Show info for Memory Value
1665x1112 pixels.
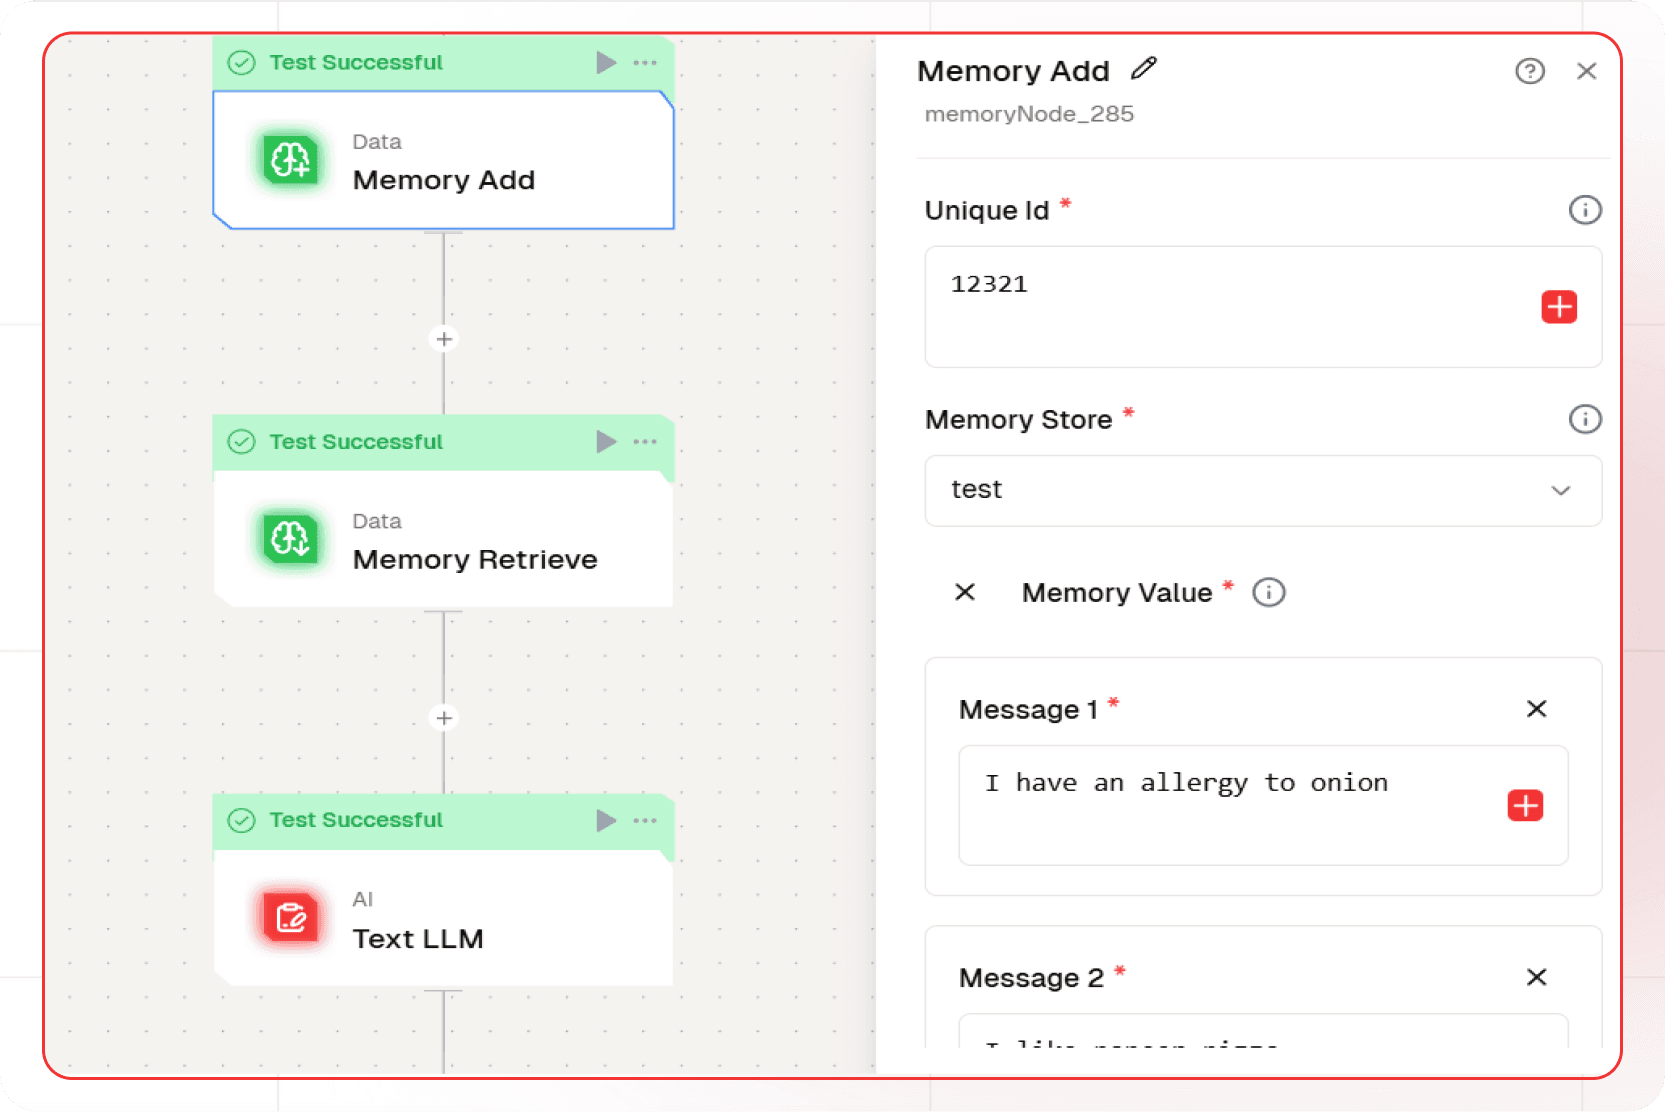(1269, 592)
